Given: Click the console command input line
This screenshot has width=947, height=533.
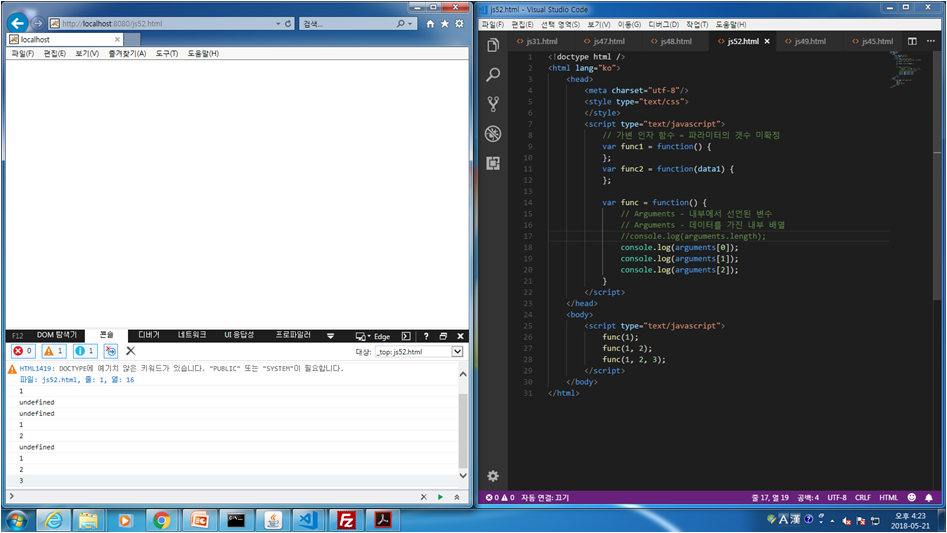Looking at the screenshot, I should pos(217,497).
